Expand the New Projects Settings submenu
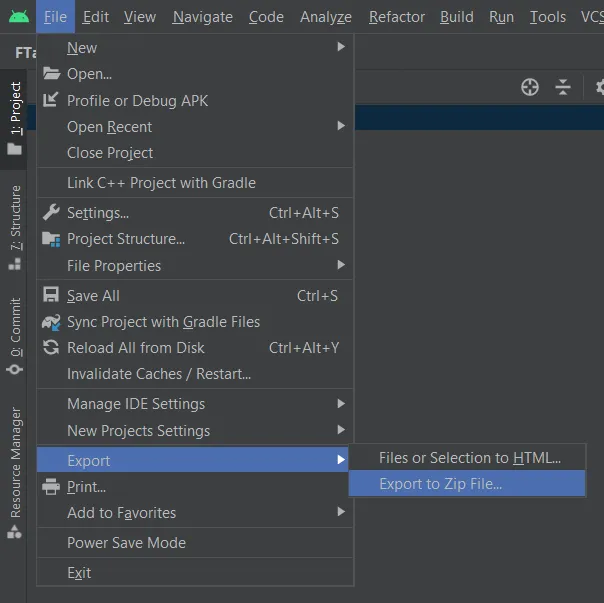Viewport: 604px width, 603px height. [x=195, y=430]
